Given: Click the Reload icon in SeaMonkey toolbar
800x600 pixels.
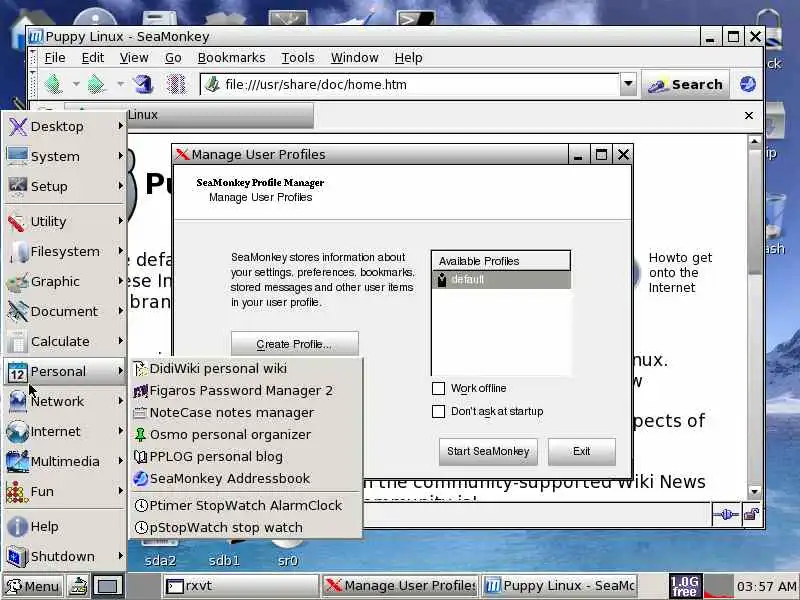Looking at the screenshot, I should pos(143,84).
